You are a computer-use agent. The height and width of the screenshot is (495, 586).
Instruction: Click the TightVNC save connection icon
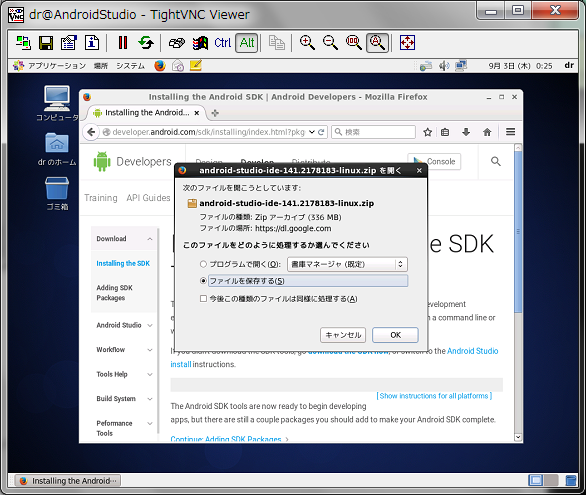[46, 43]
